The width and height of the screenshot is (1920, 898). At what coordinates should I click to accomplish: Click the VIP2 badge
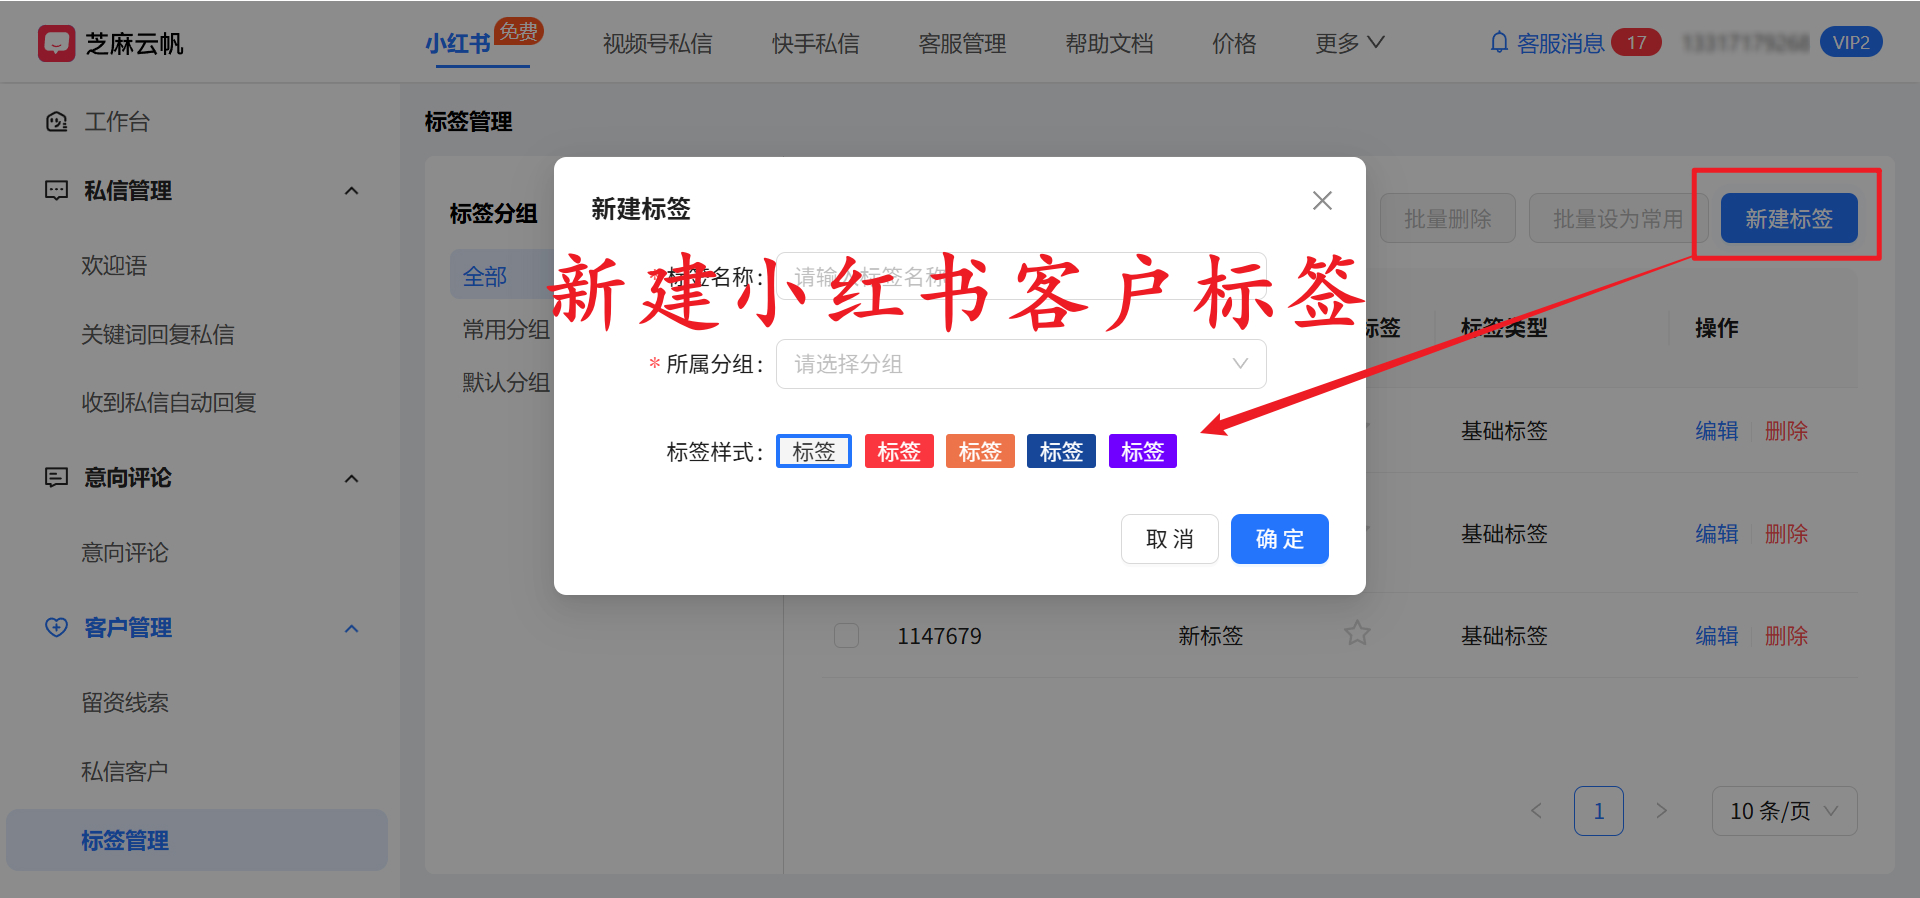click(1851, 42)
